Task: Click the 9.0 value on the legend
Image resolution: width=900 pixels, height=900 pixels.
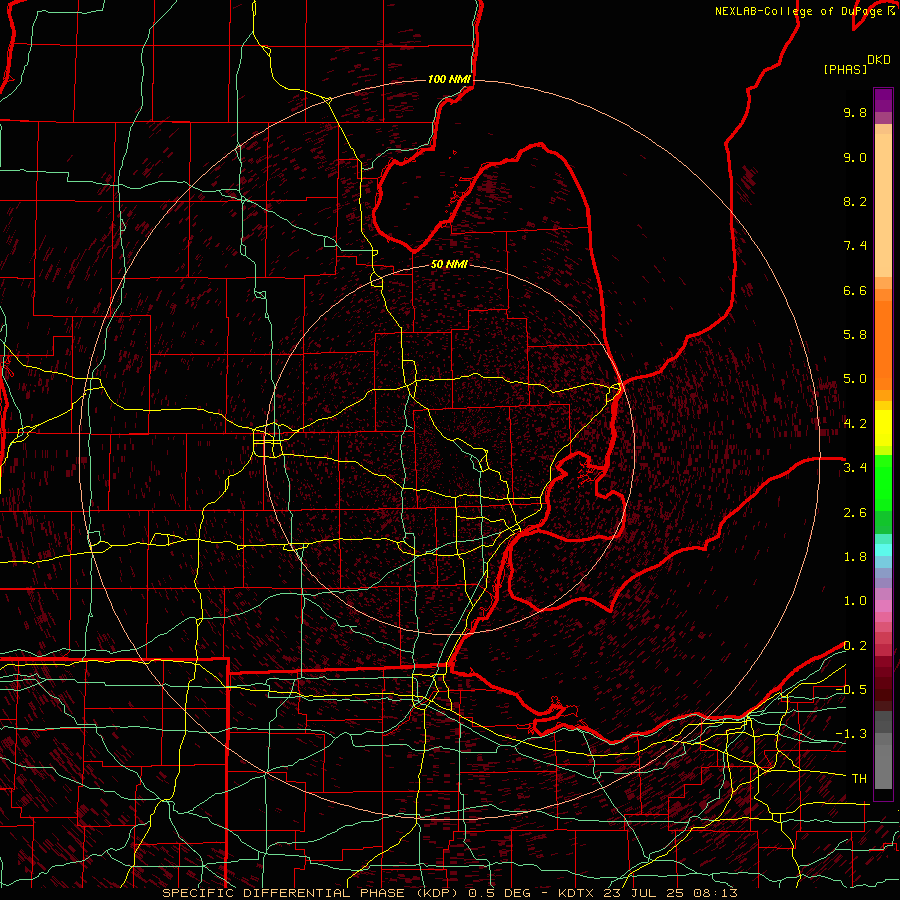Action: tap(855, 157)
